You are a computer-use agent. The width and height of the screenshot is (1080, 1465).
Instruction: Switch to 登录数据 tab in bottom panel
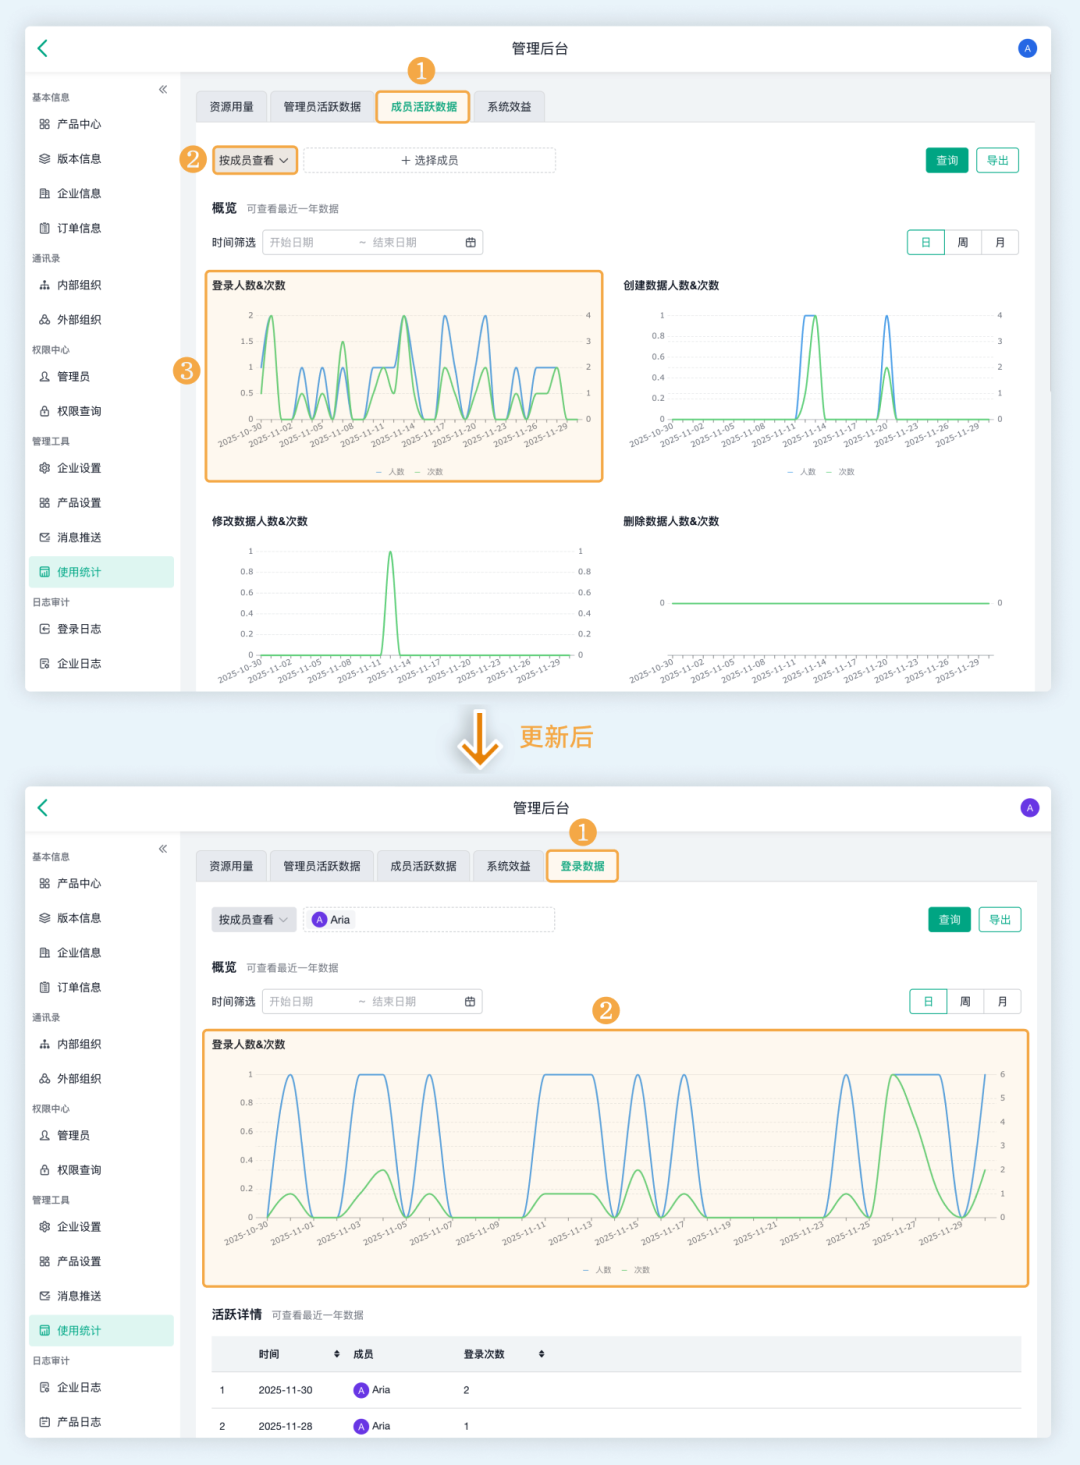583,866
